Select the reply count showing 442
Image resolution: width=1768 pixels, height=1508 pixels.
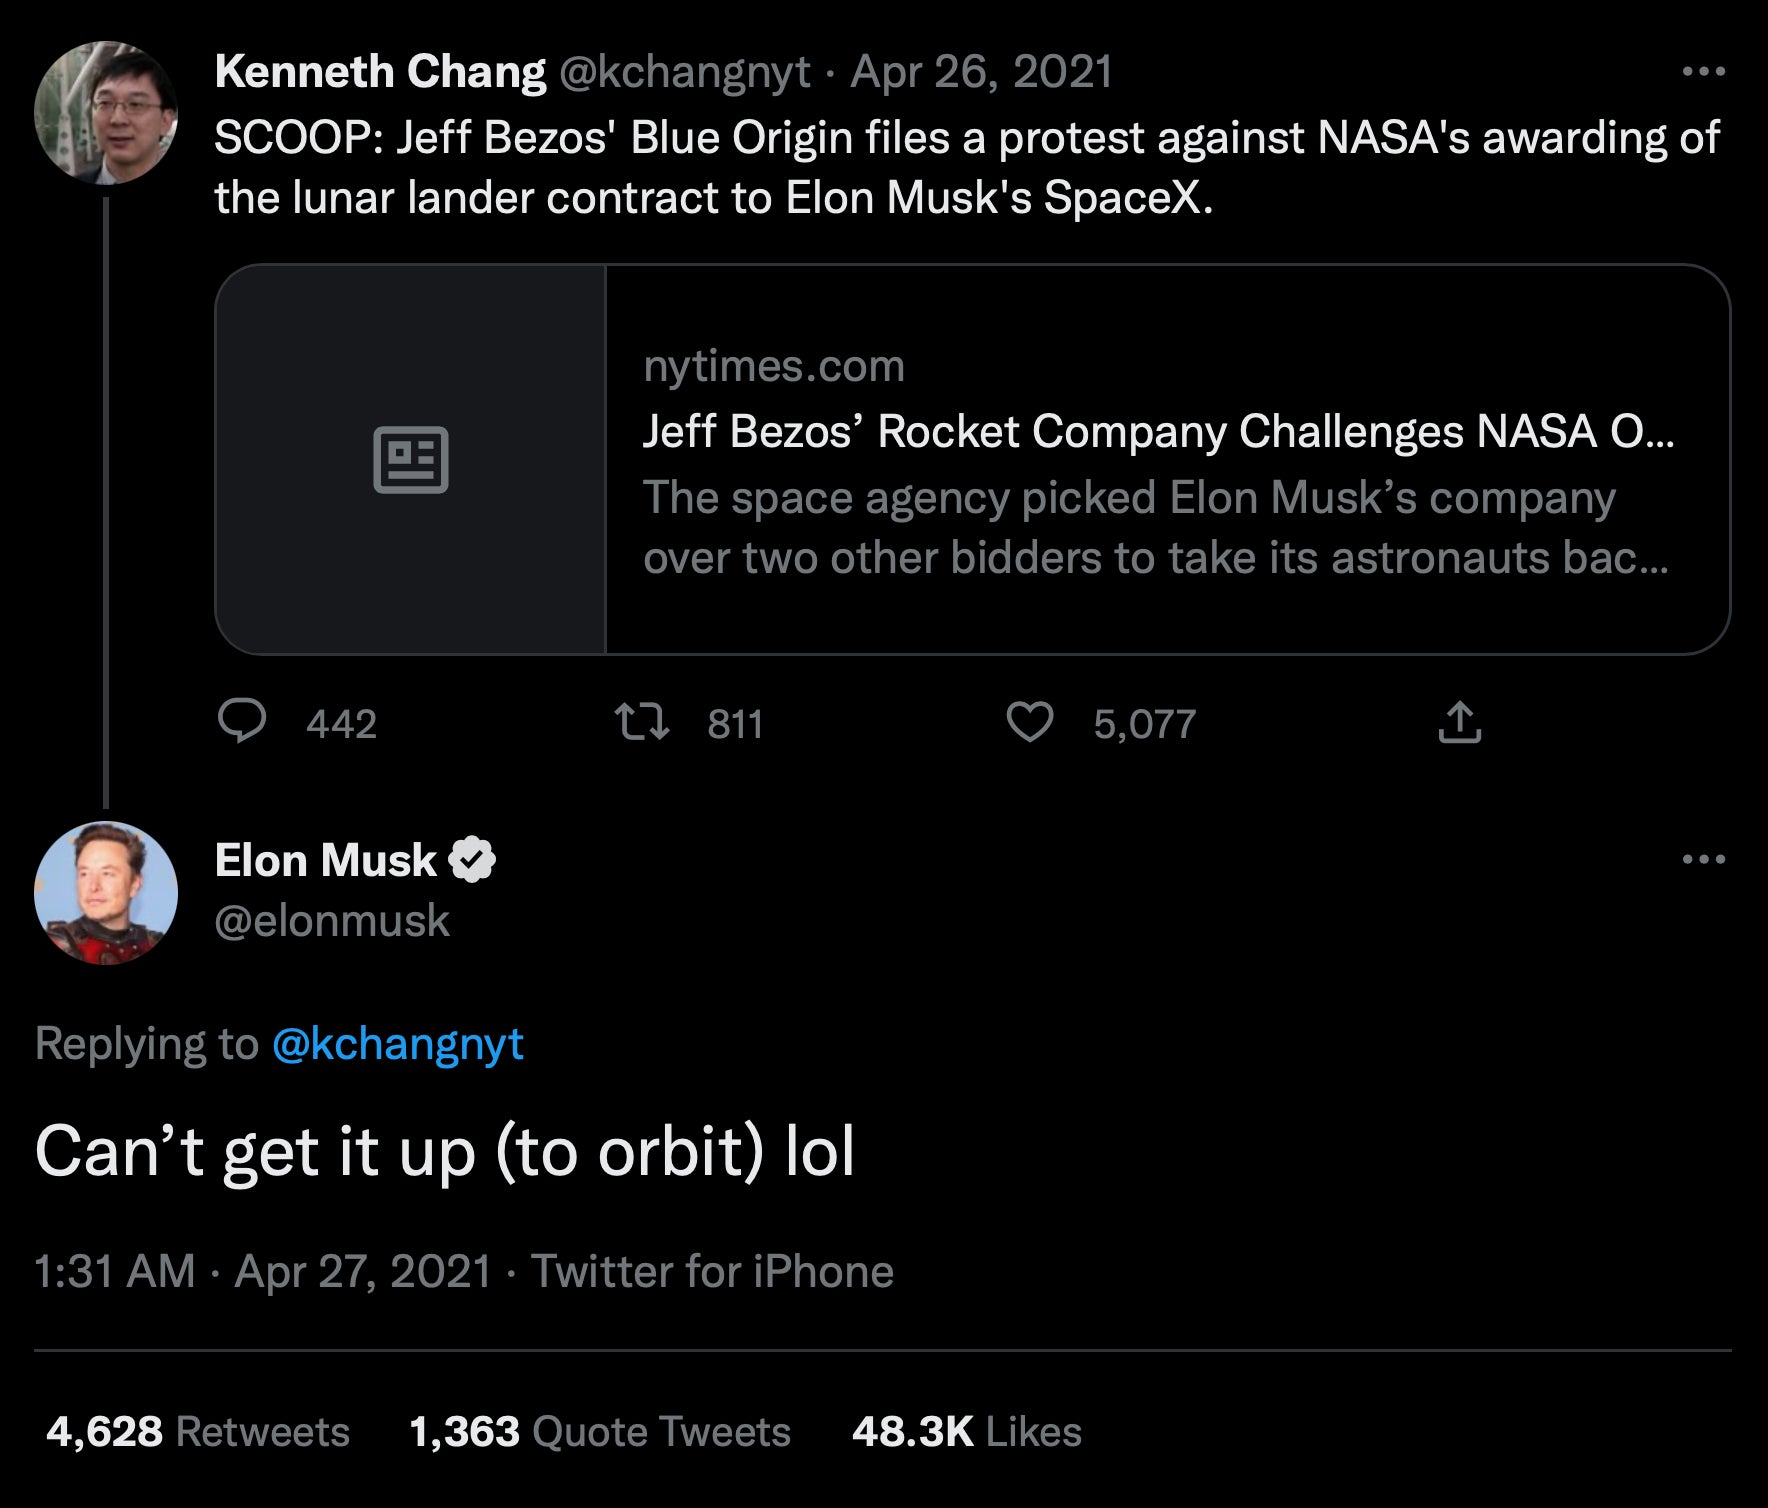click(342, 723)
